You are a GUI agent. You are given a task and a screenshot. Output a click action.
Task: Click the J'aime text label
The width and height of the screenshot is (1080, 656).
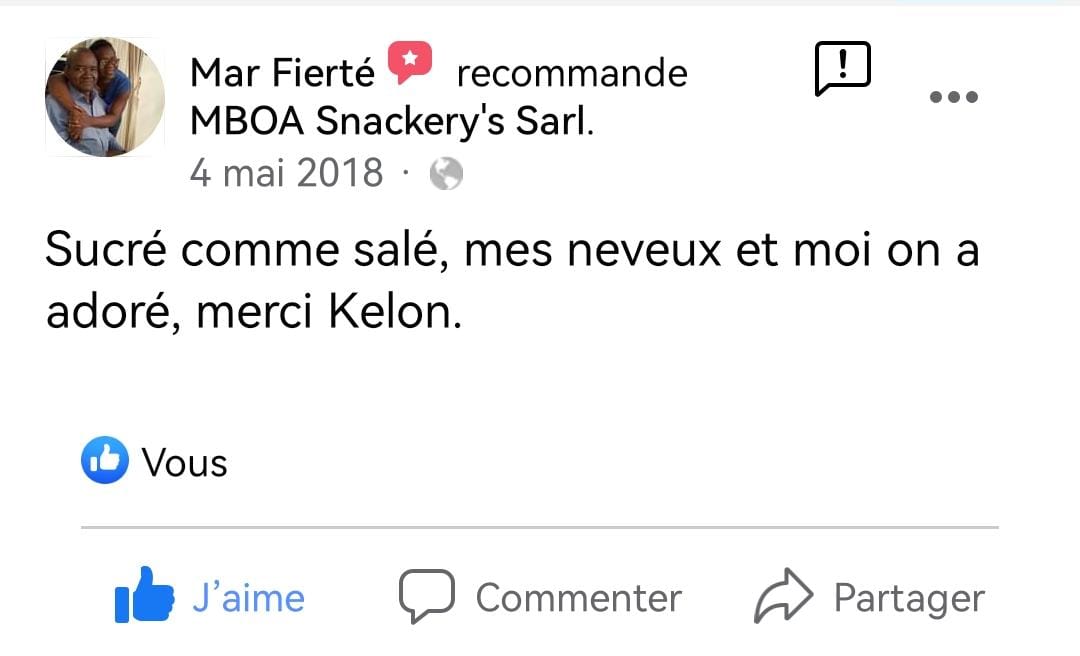pyautogui.click(x=248, y=598)
